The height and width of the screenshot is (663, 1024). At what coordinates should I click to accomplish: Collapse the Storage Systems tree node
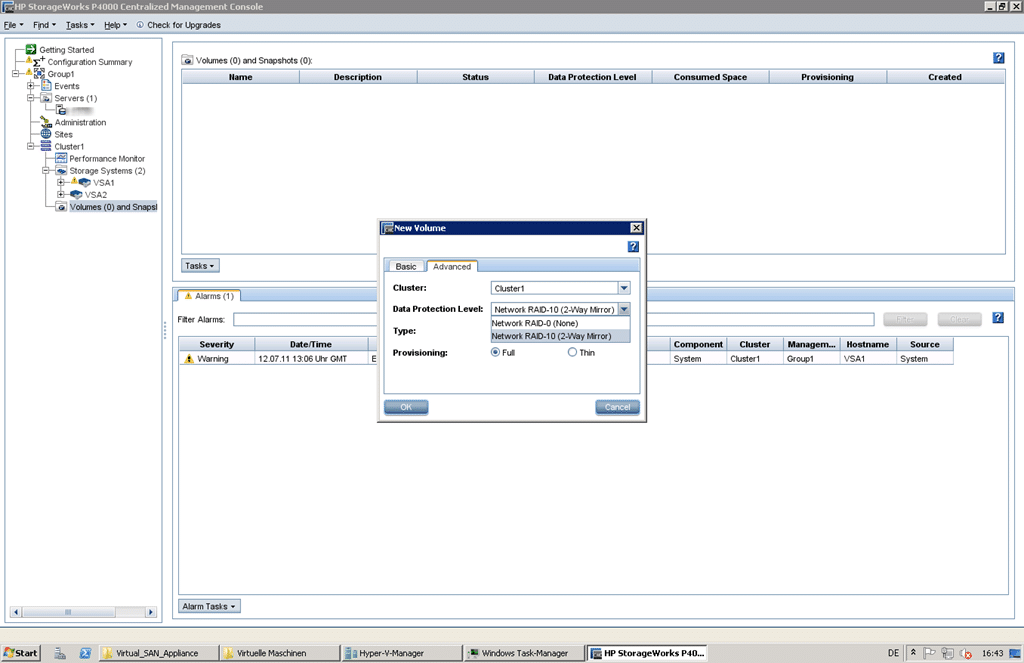click(46, 170)
